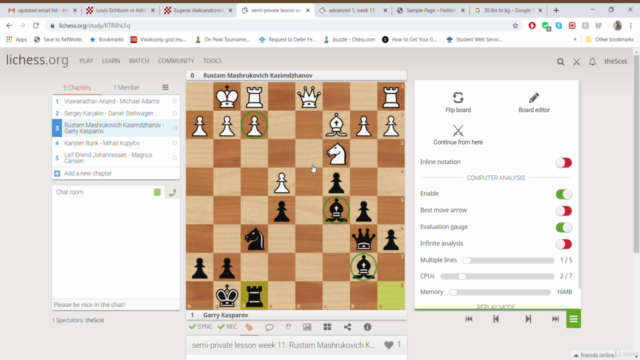Open the LEARN menu

[x=111, y=61]
